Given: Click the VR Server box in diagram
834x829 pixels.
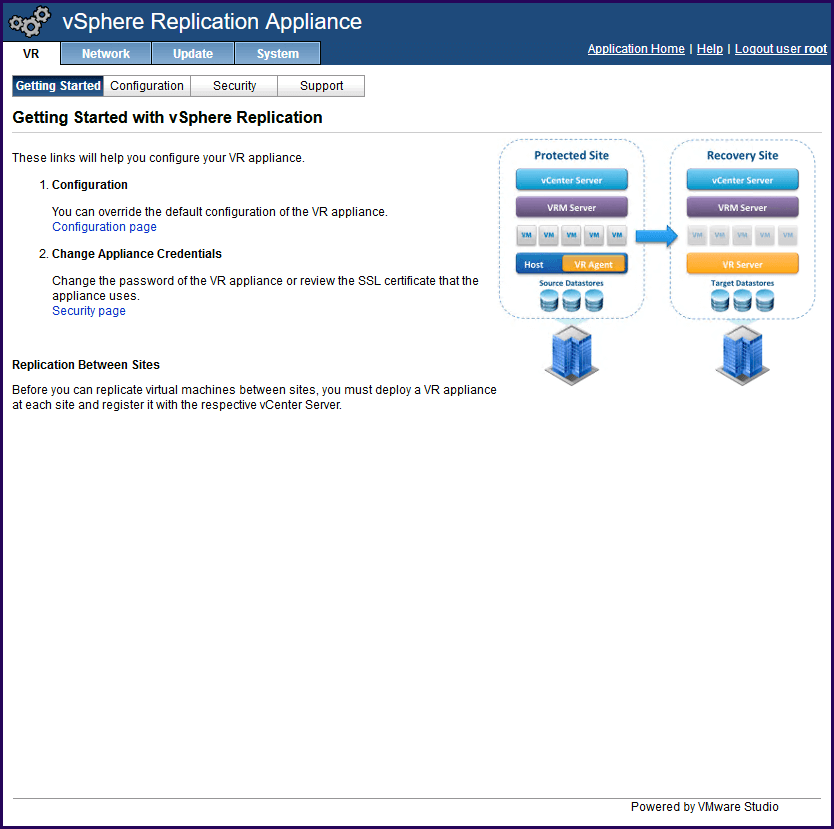Looking at the screenshot, I should pyautogui.click(x=742, y=264).
